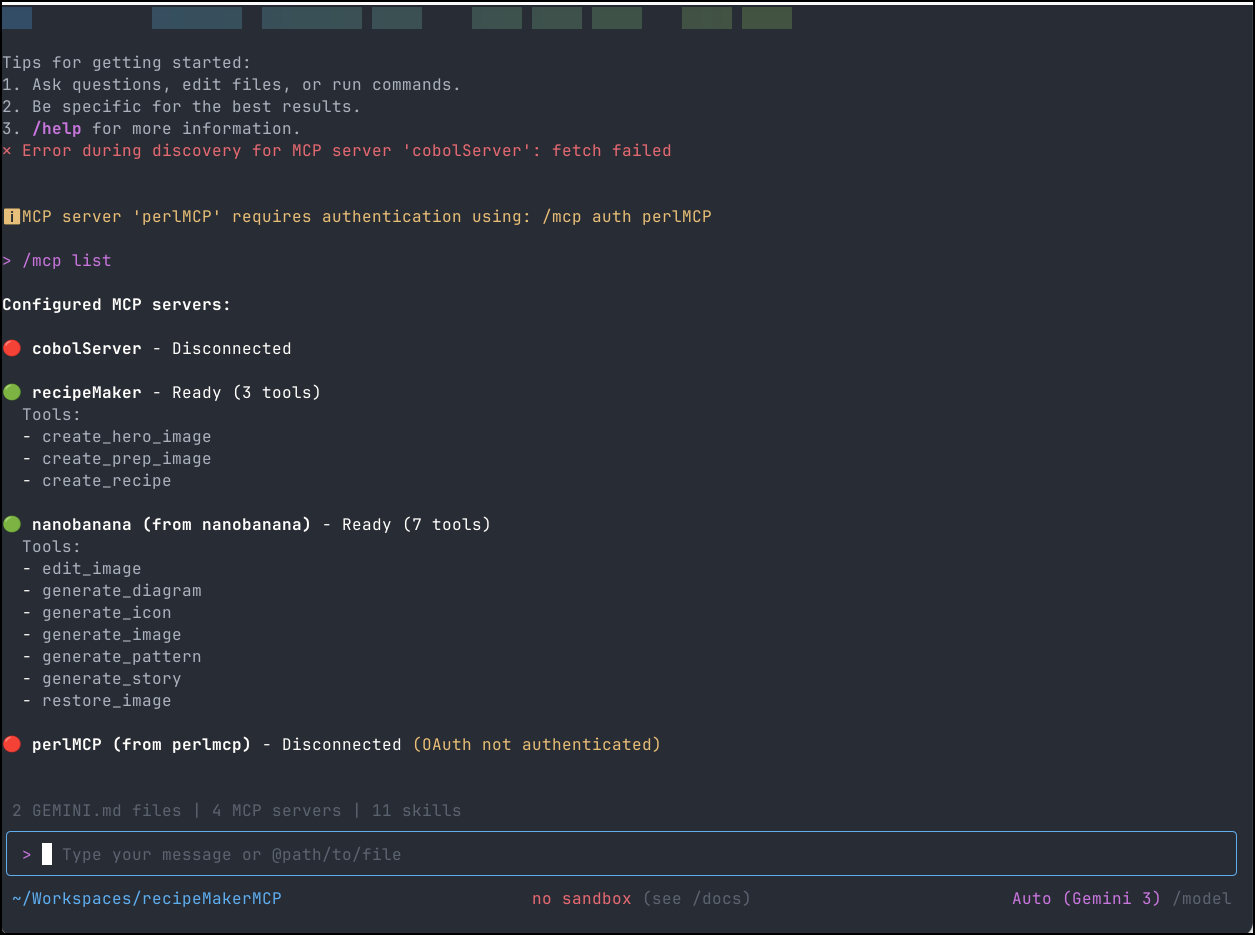
Task: Click the green status dot beside recipeMaker
Action: coord(12,393)
